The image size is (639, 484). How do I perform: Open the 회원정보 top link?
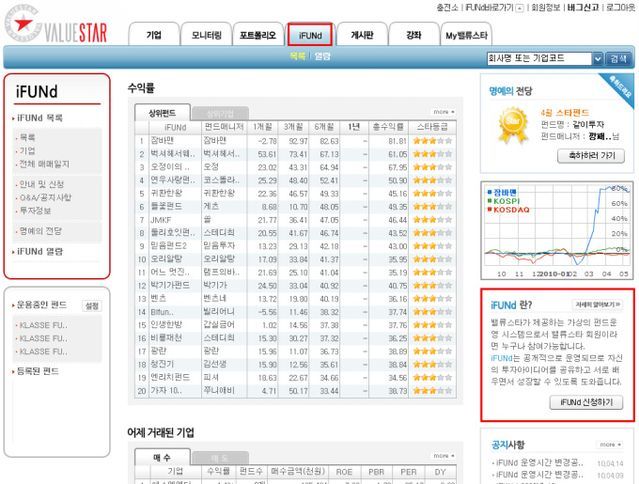[x=545, y=8]
